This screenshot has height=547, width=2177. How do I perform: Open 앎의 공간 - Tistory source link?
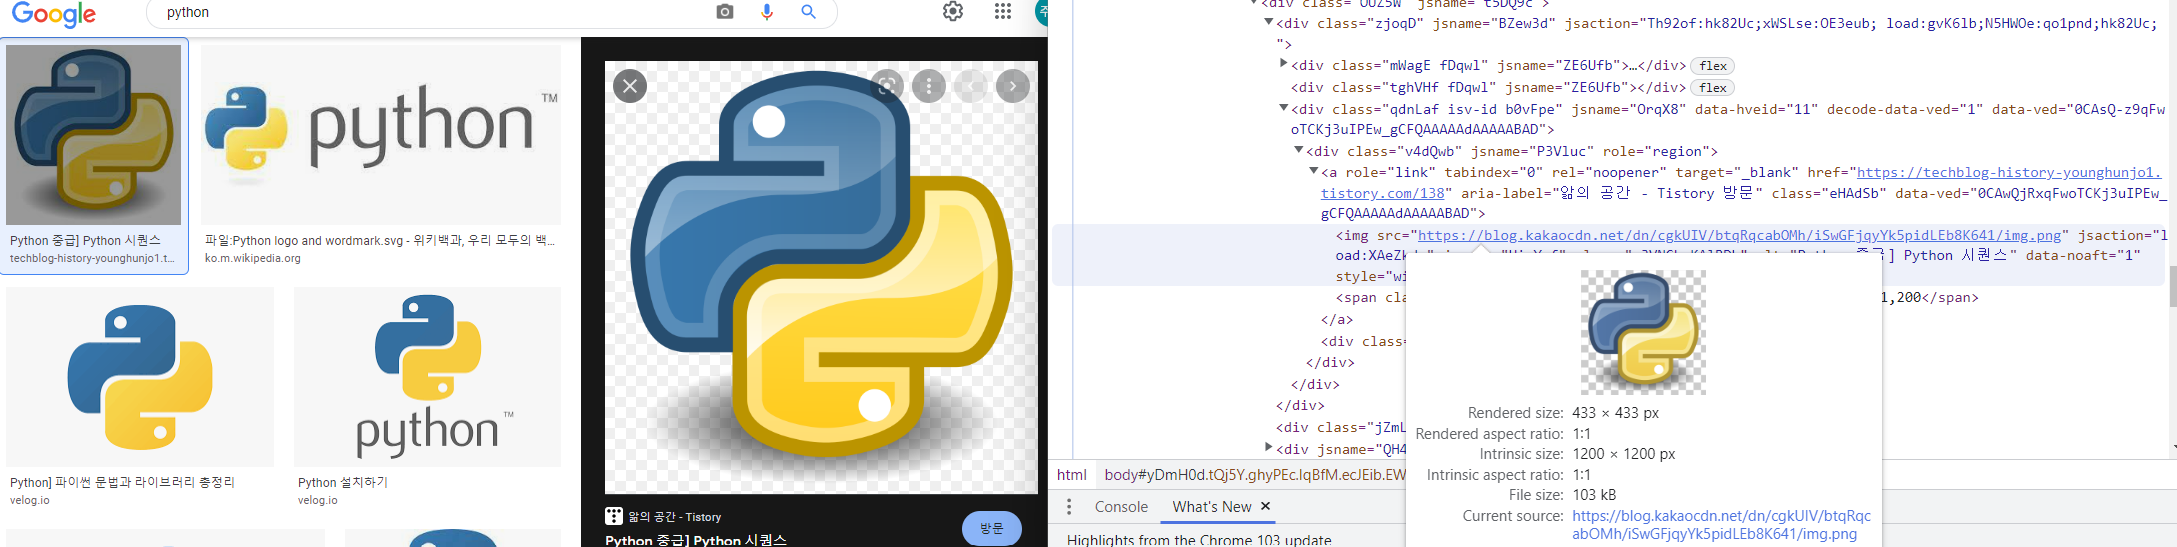[x=674, y=517]
